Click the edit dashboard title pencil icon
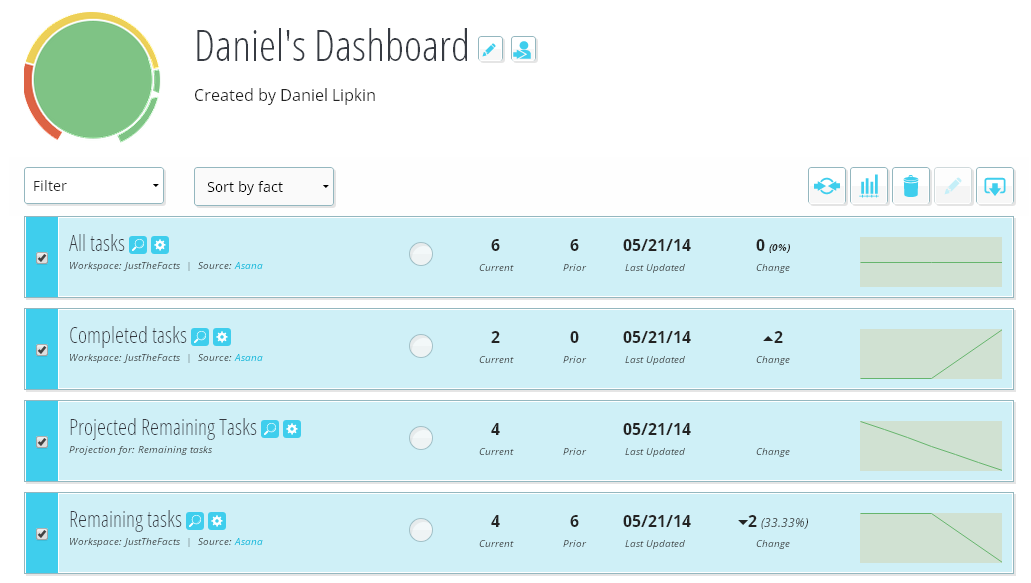 pos(490,49)
